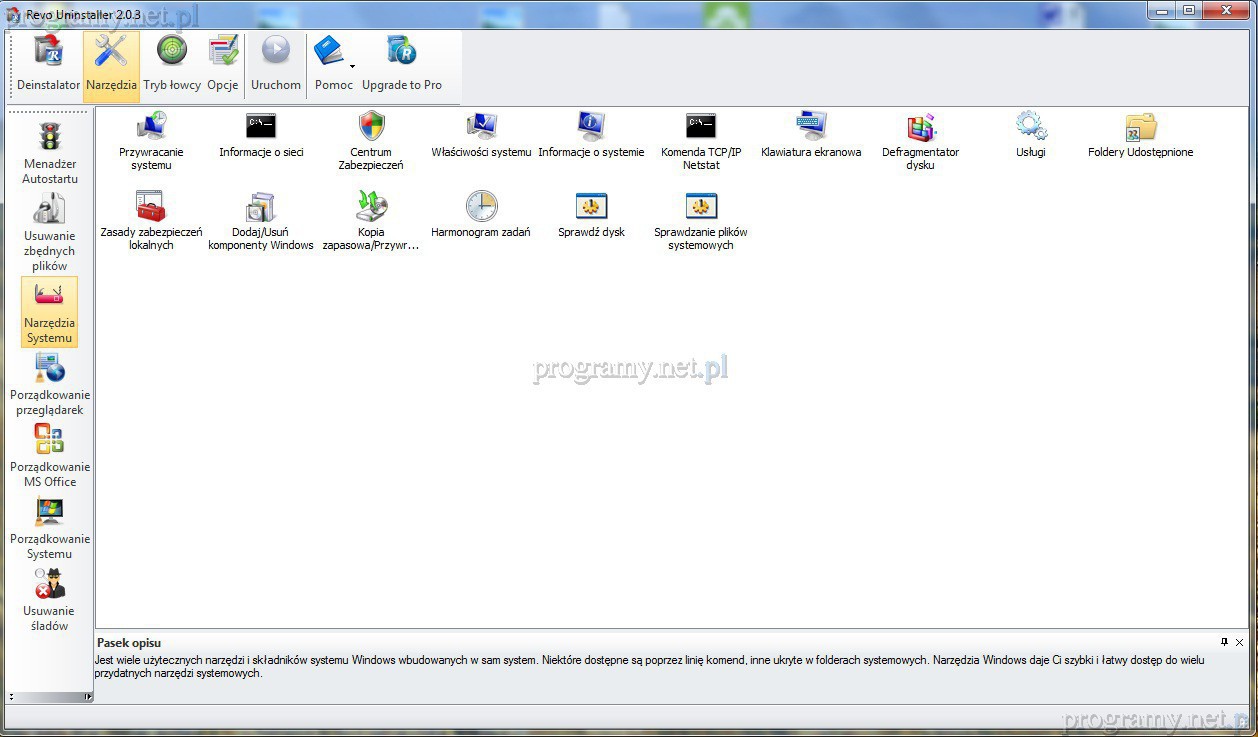1258x737 pixels.
Task: Open Opcje settings in toolbar
Action: coord(223,62)
